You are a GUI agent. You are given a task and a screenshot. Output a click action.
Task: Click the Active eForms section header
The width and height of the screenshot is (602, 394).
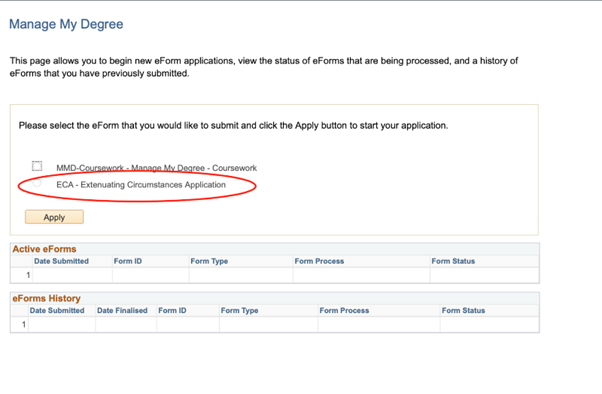click(44, 249)
